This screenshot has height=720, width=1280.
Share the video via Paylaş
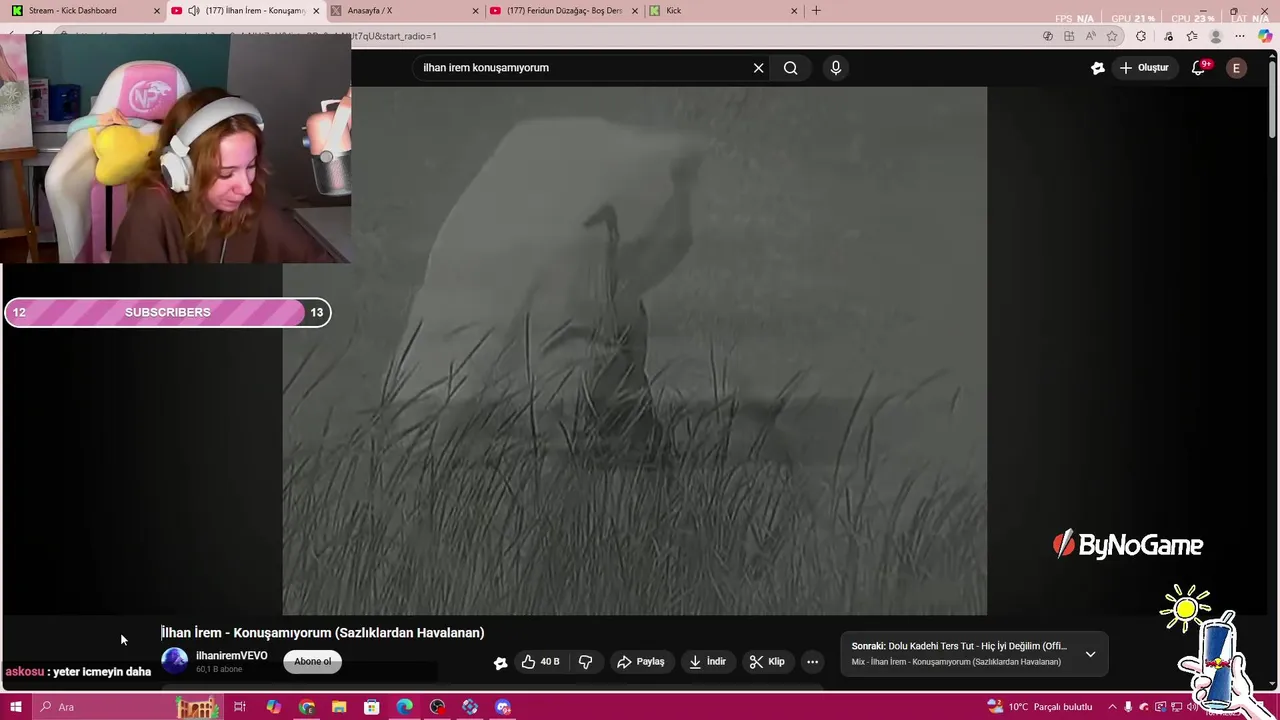click(x=641, y=662)
